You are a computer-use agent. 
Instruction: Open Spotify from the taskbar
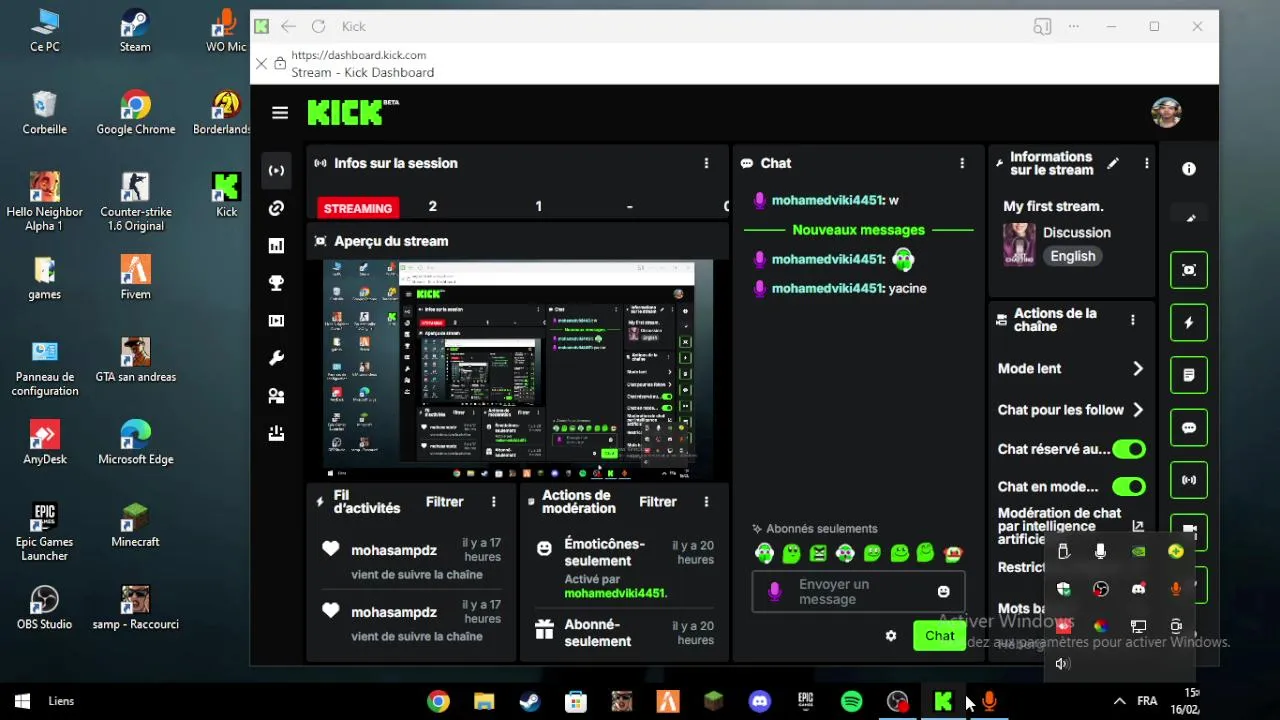coord(852,701)
